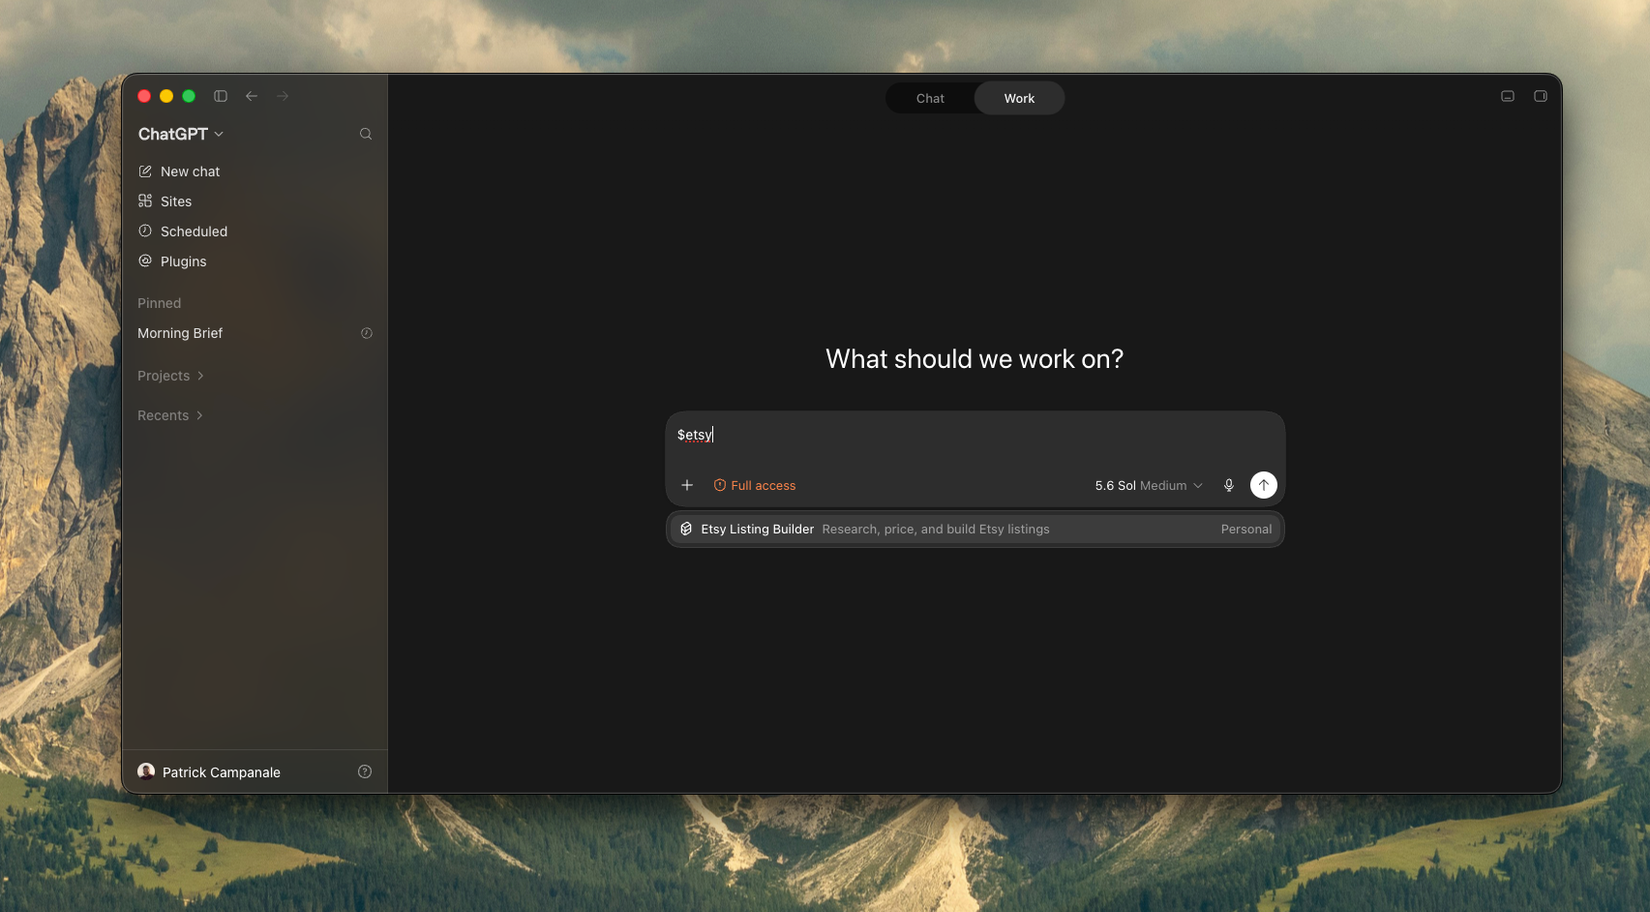Click the Full access shield icon
Screen dimensions: 1650x912
coord(720,485)
